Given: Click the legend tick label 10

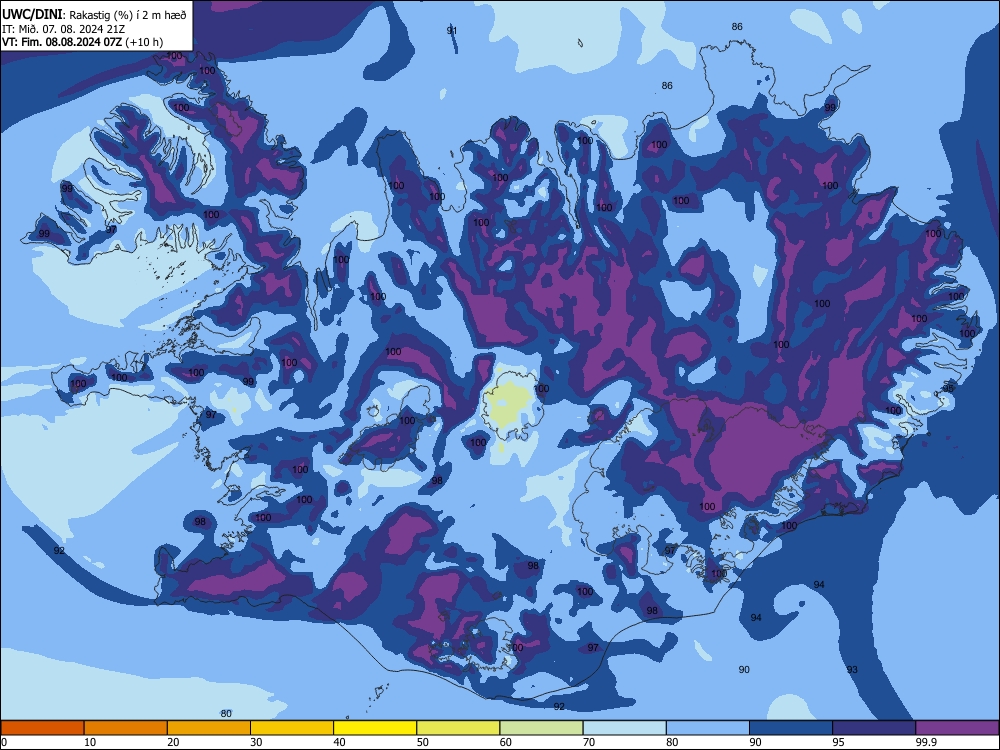Looking at the screenshot, I should 90,742.
